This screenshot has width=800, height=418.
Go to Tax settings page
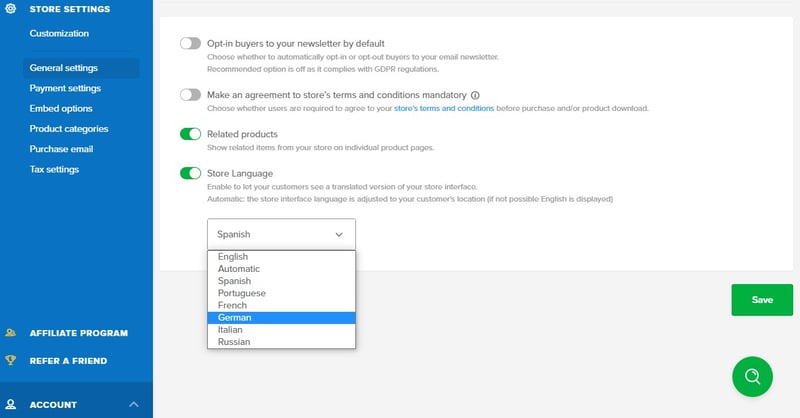tap(54, 169)
